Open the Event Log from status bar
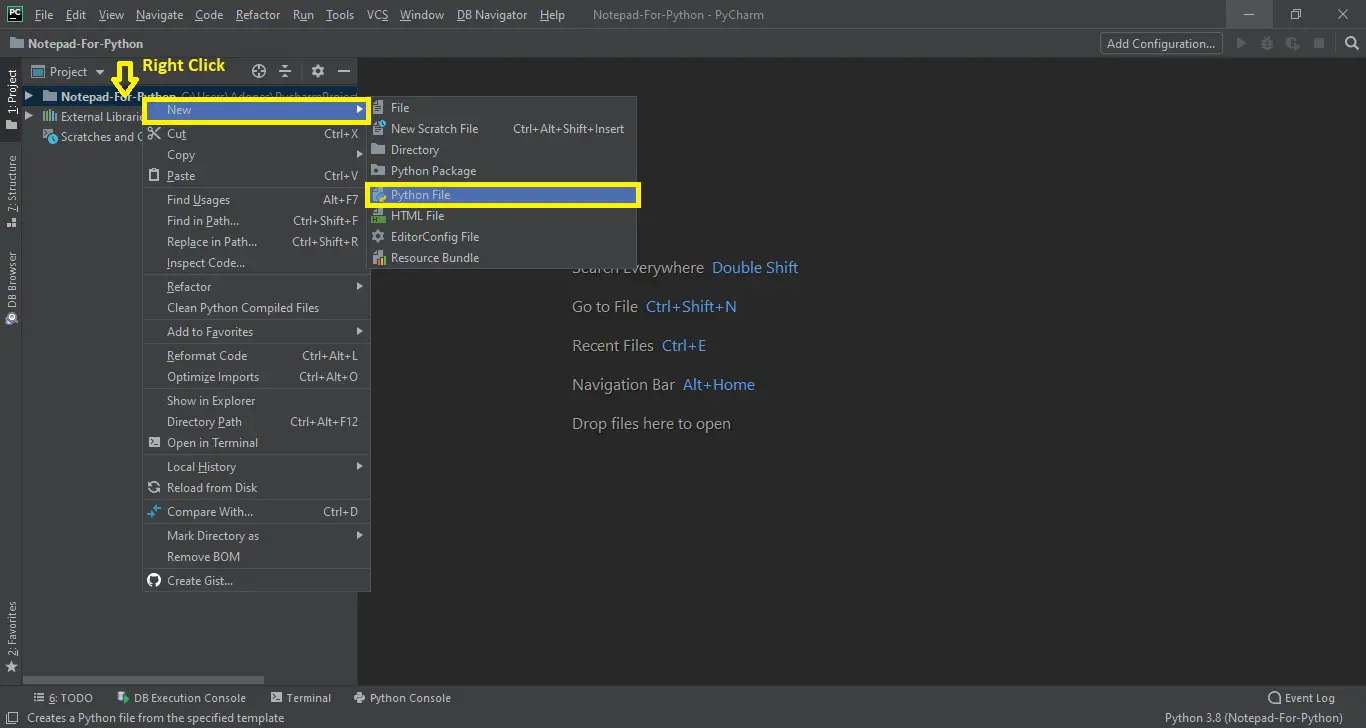Image resolution: width=1366 pixels, height=728 pixels. tap(1302, 697)
